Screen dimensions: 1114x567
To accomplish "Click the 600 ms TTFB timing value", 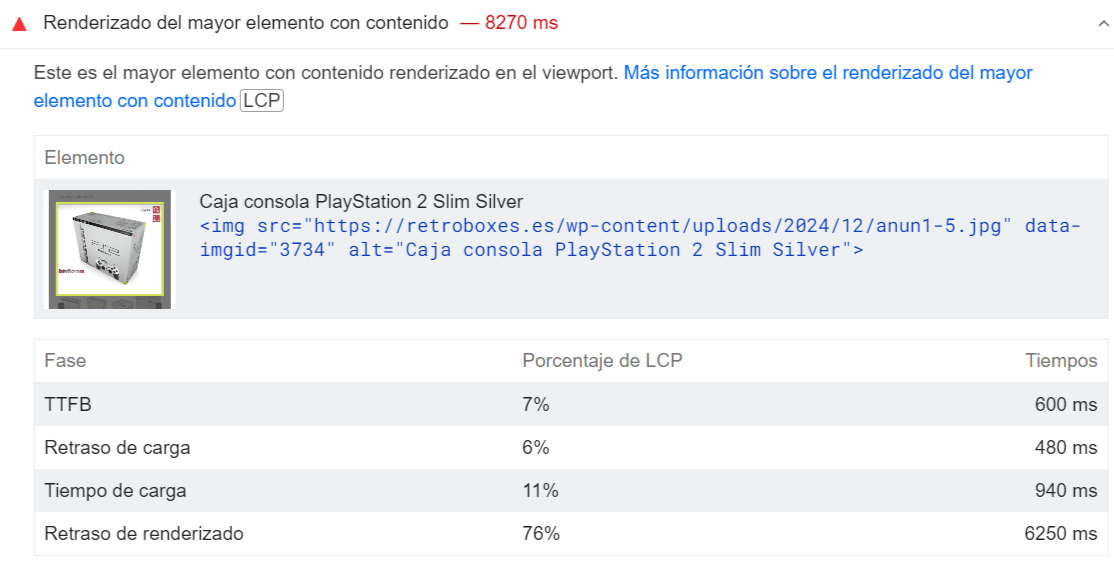I will [1066, 404].
